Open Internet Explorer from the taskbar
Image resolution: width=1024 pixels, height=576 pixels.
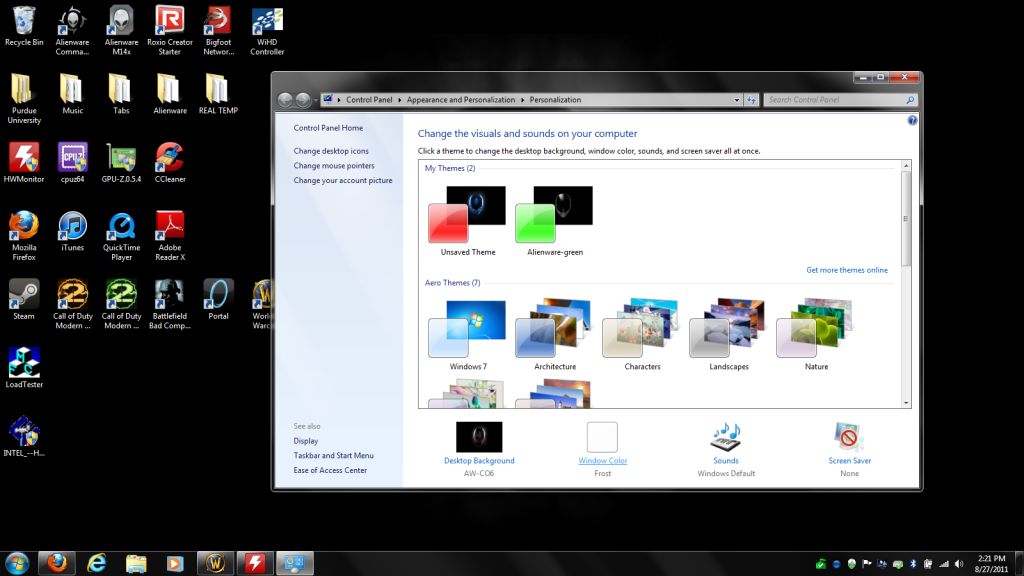[97, 563]
